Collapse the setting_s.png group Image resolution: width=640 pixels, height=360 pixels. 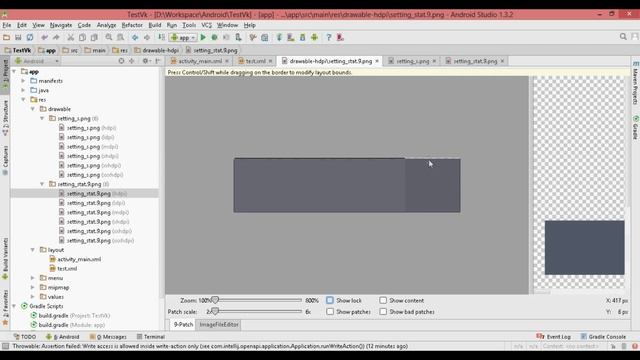[42, 118]
